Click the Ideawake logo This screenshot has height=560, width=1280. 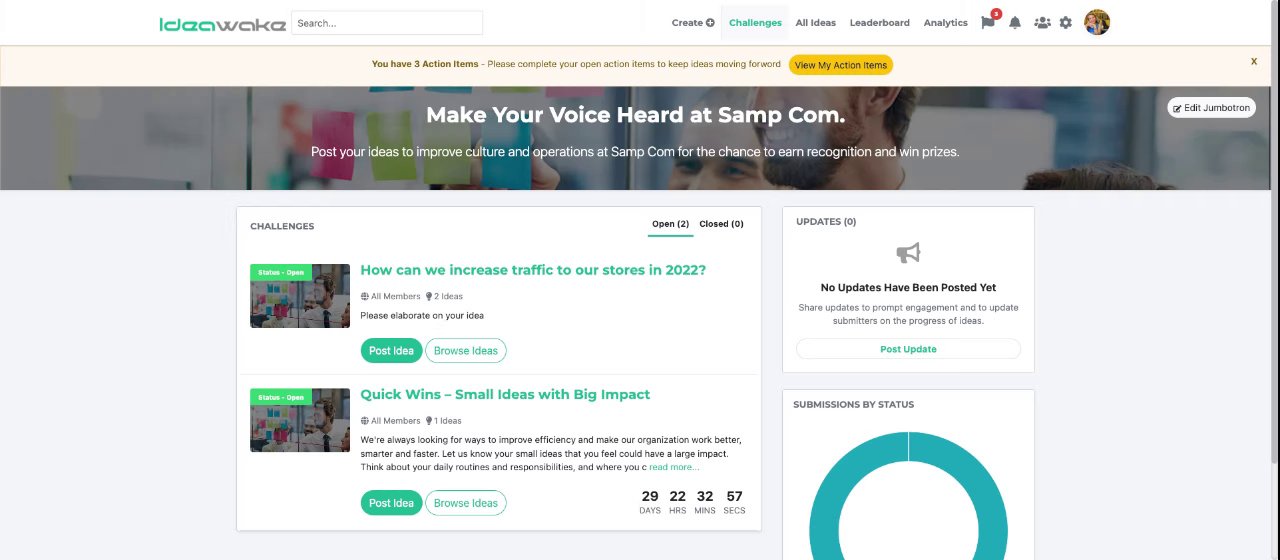tap(222, 23)
